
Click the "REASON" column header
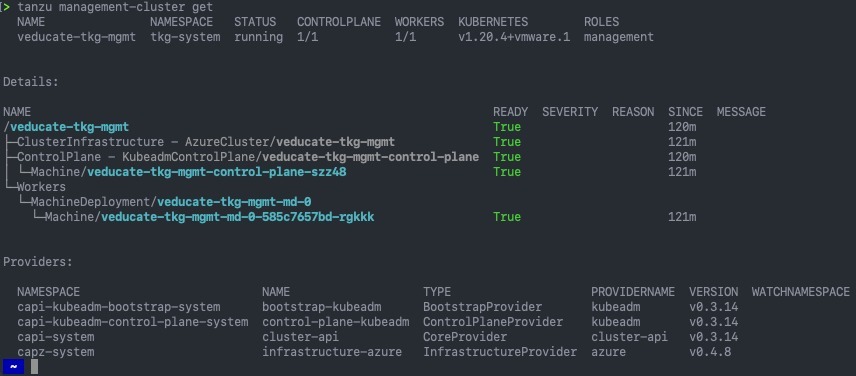coord(633,112)
